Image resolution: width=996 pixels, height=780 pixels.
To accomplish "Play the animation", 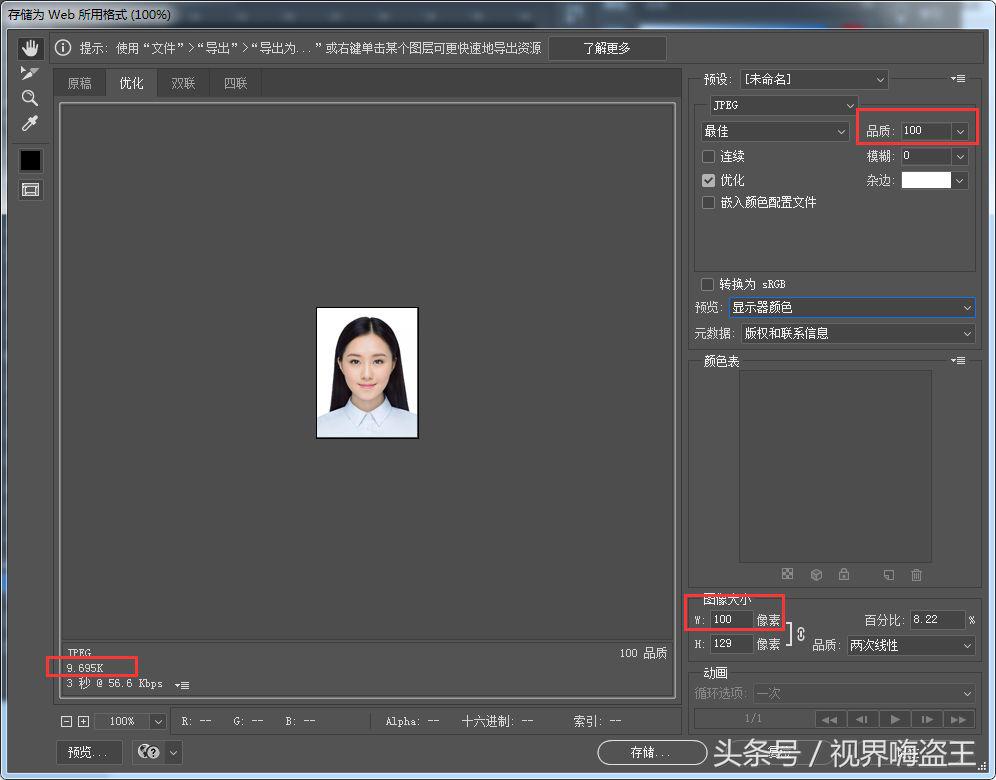I will coord(895,719).
